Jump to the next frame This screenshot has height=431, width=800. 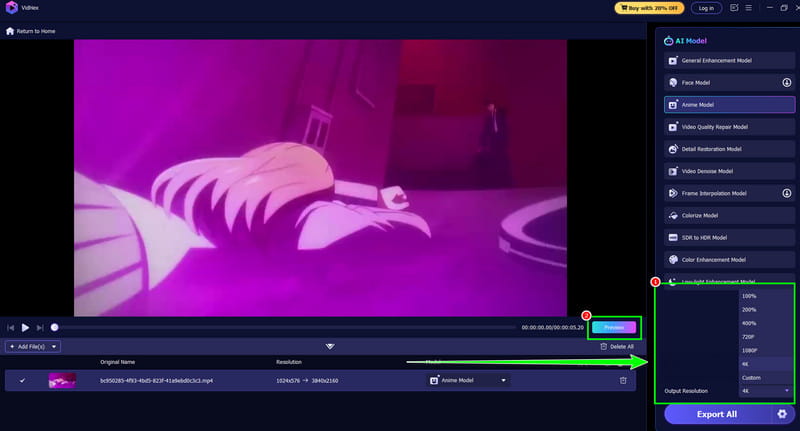[40, 327]
